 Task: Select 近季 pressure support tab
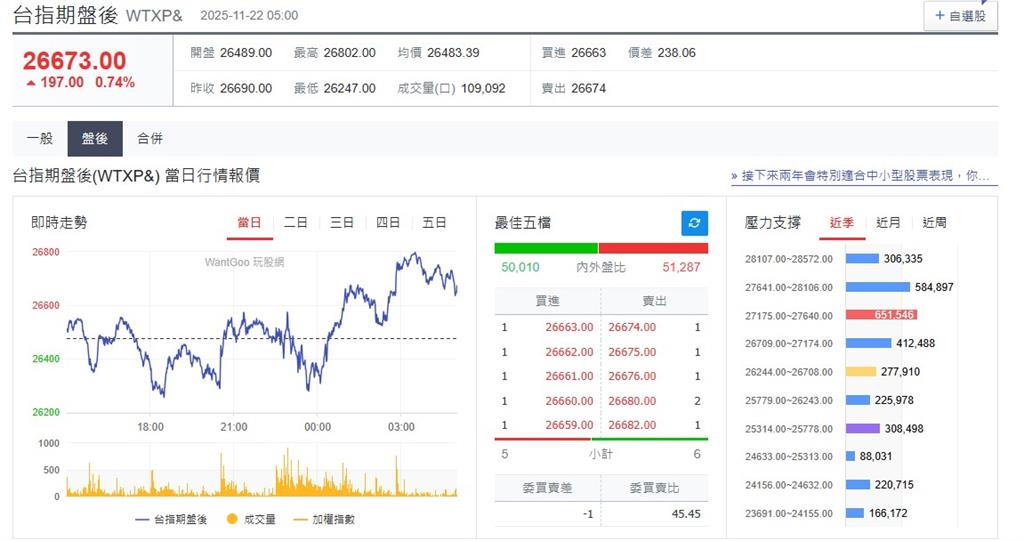click(x=842, y=223)
